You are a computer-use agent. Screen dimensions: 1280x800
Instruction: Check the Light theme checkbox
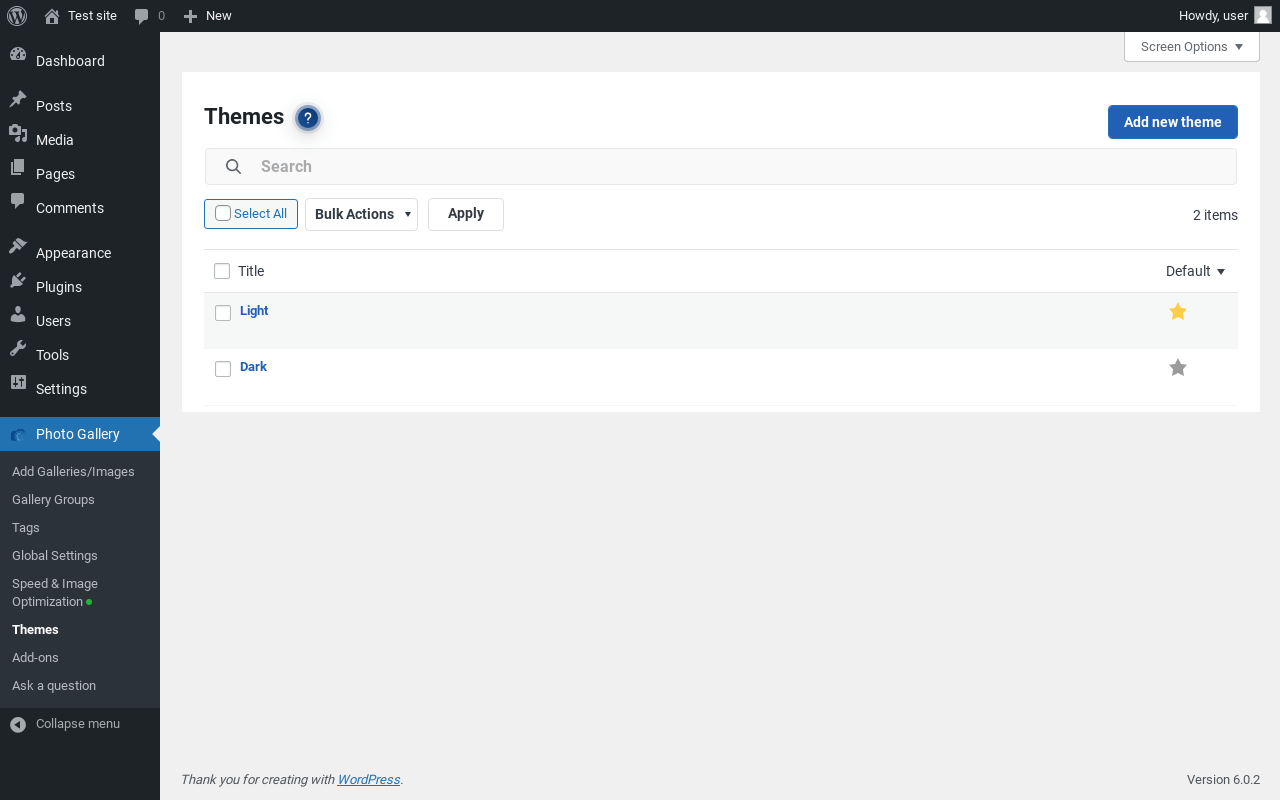(223, 313)
